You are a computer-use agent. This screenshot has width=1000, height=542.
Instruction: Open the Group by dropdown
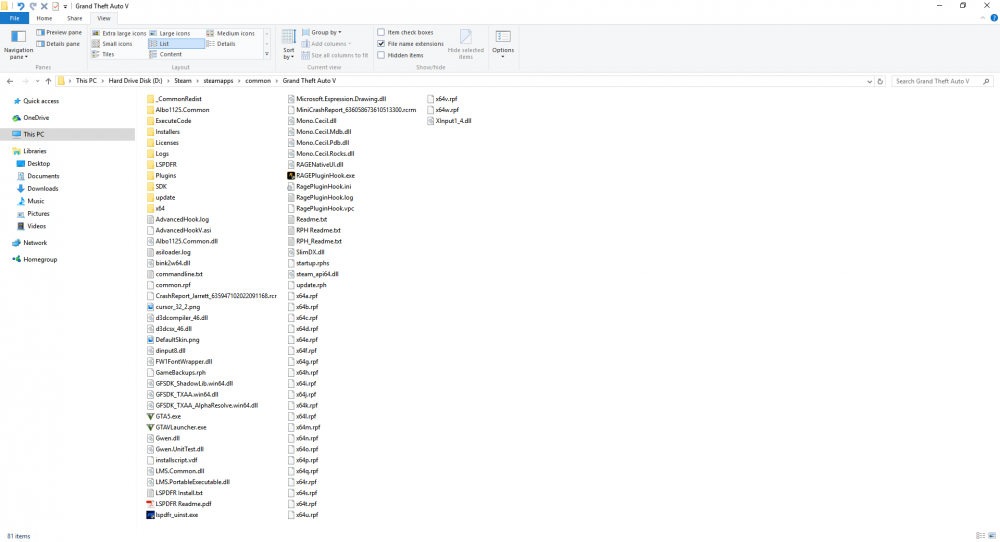[x=322, y=33]
